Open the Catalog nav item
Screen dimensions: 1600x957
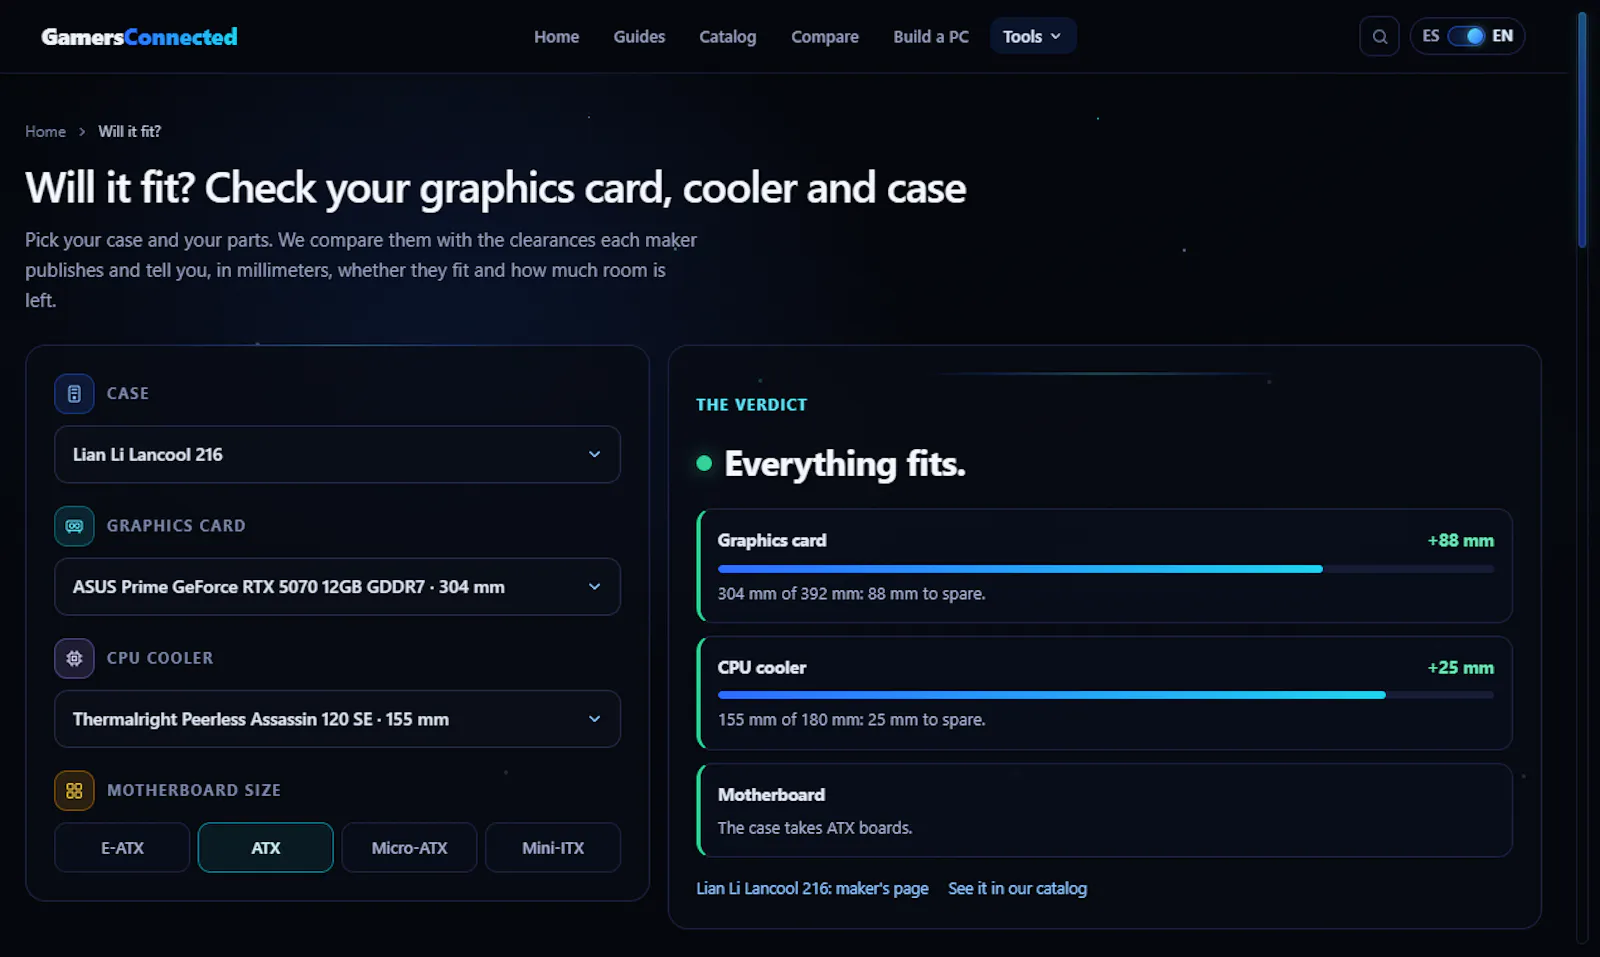click(727, 37)
